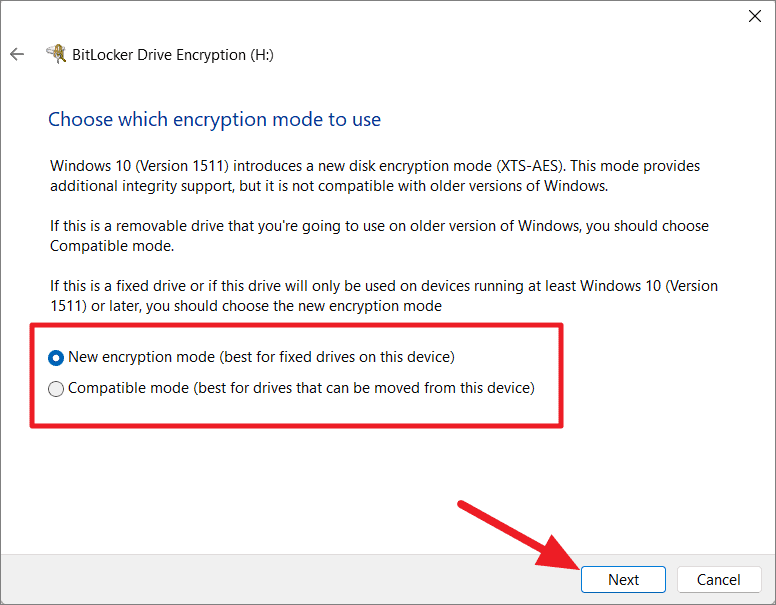
Task: Go back using the left arrow icon
Action: click(17, 54)
